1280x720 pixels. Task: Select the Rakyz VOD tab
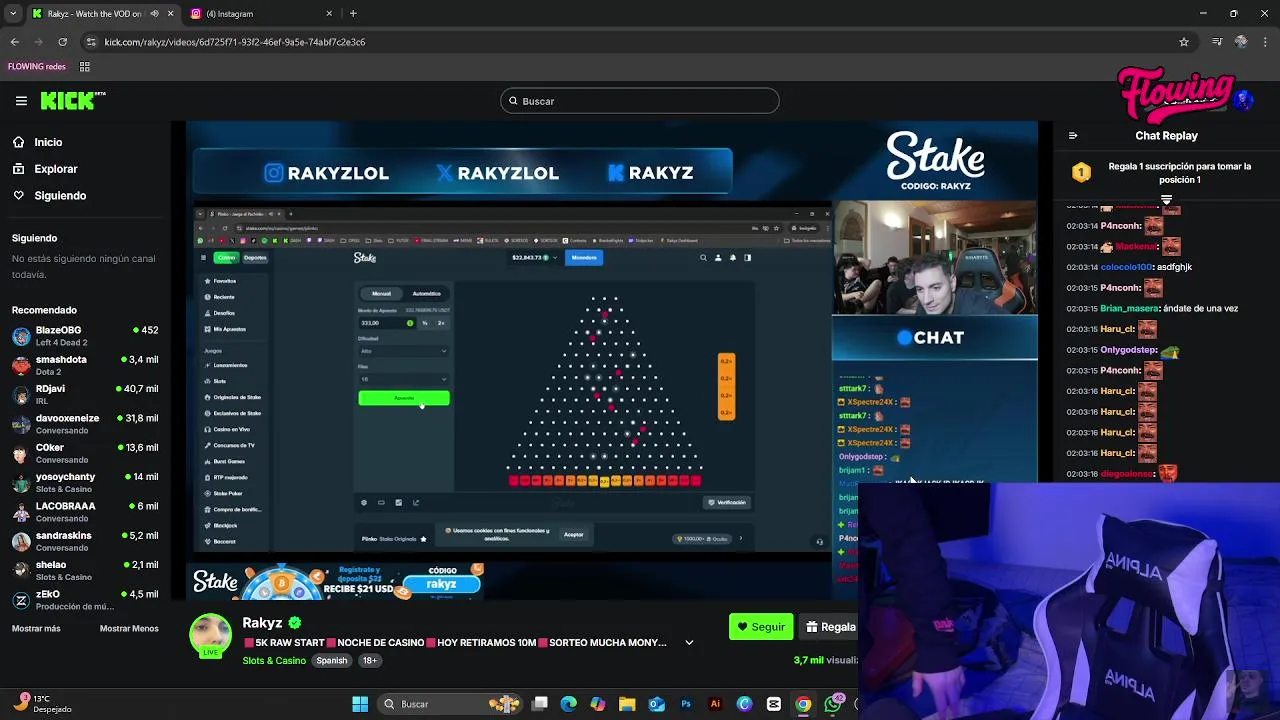coord(95,14)
